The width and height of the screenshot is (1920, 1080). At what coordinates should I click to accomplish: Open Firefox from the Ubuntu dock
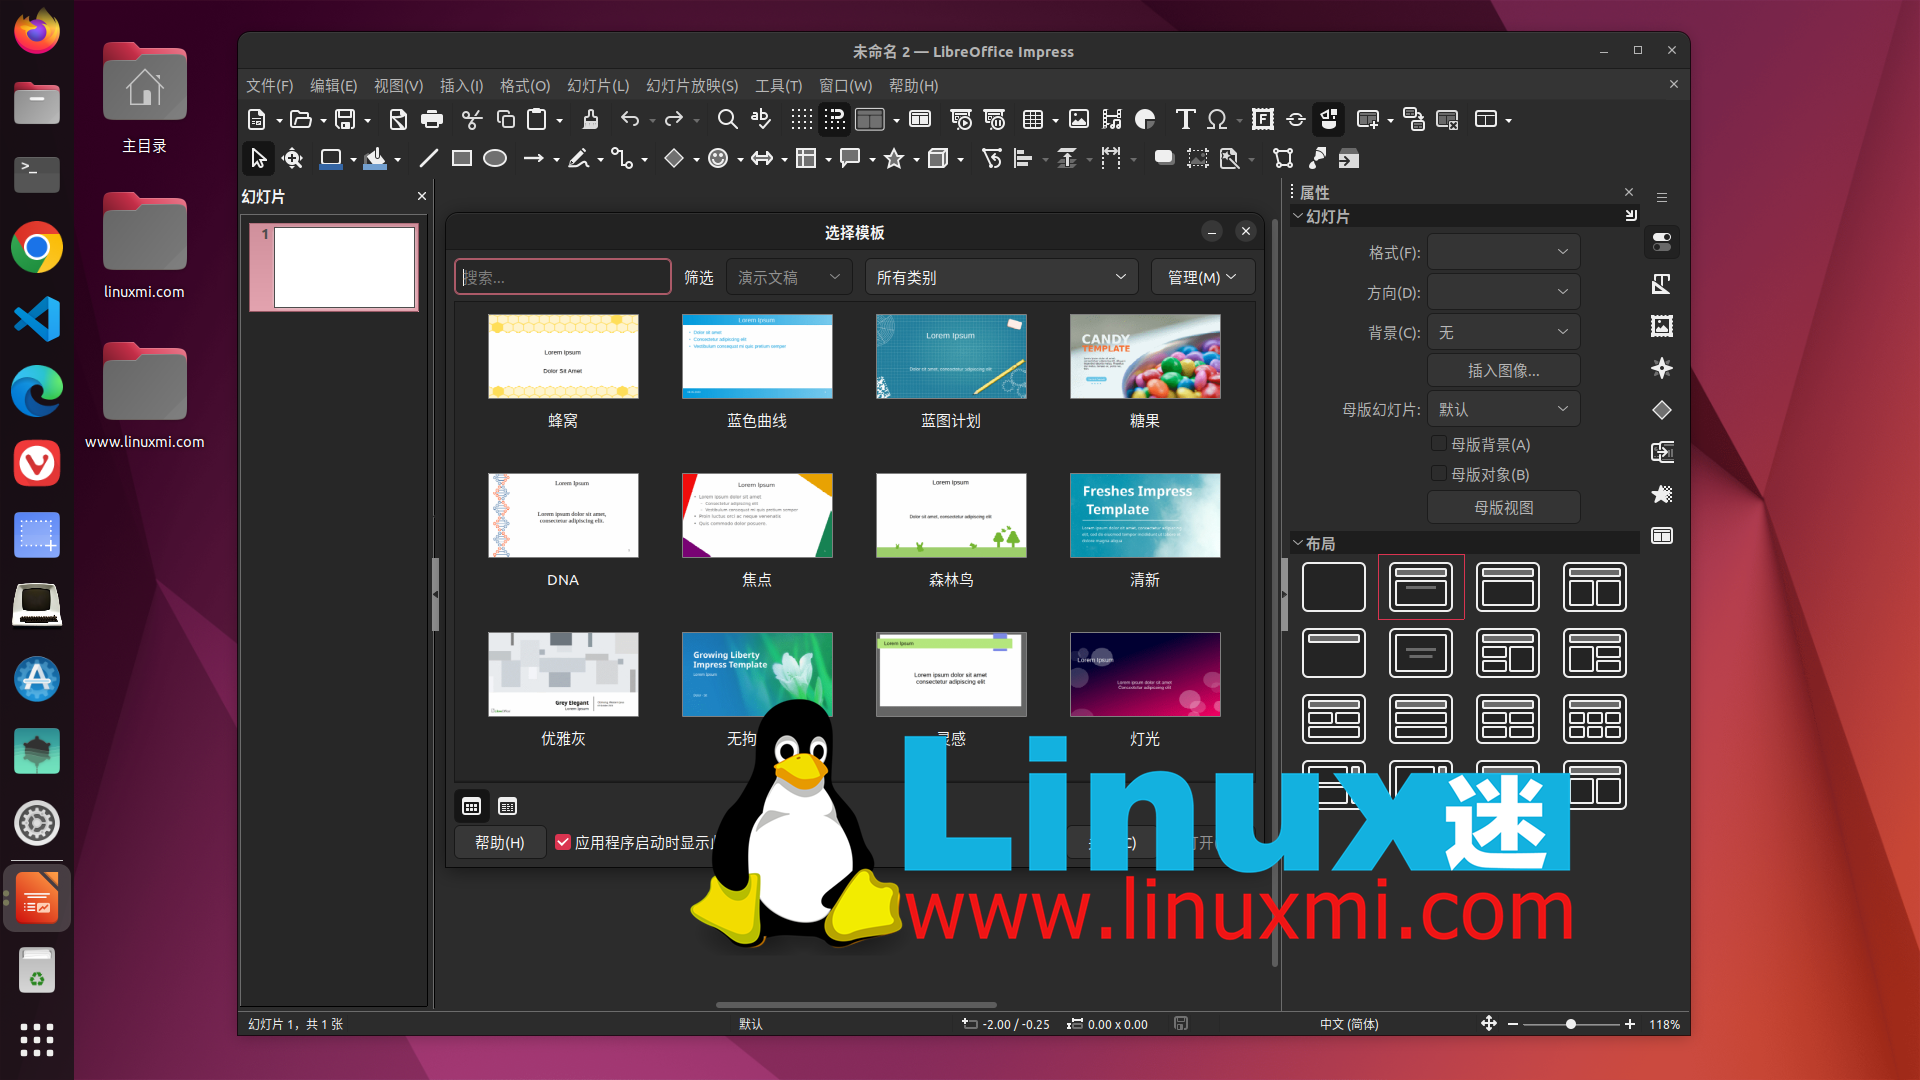click(x=37, y=32)
